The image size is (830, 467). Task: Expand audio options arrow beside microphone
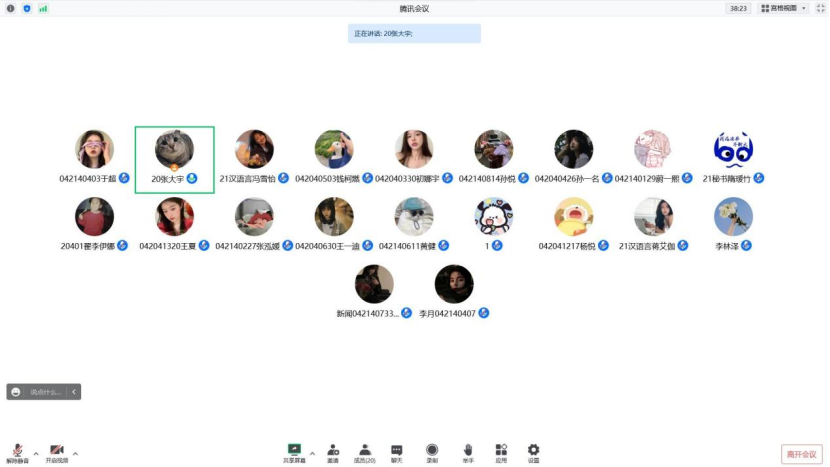[x=36, y=453]
